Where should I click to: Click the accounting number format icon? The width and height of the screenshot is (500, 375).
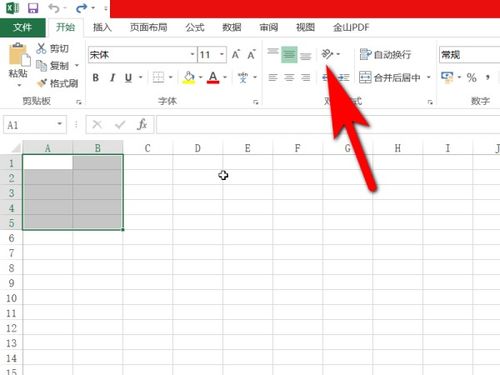[x=447, y=77]
